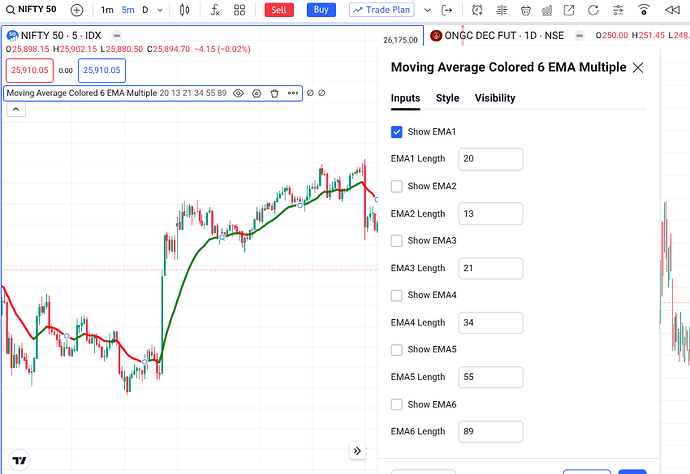This screenshot has height=474, width=690.
Task: Uncheck the Show EMA1 checkbox
Action: [x=397, y=132]
